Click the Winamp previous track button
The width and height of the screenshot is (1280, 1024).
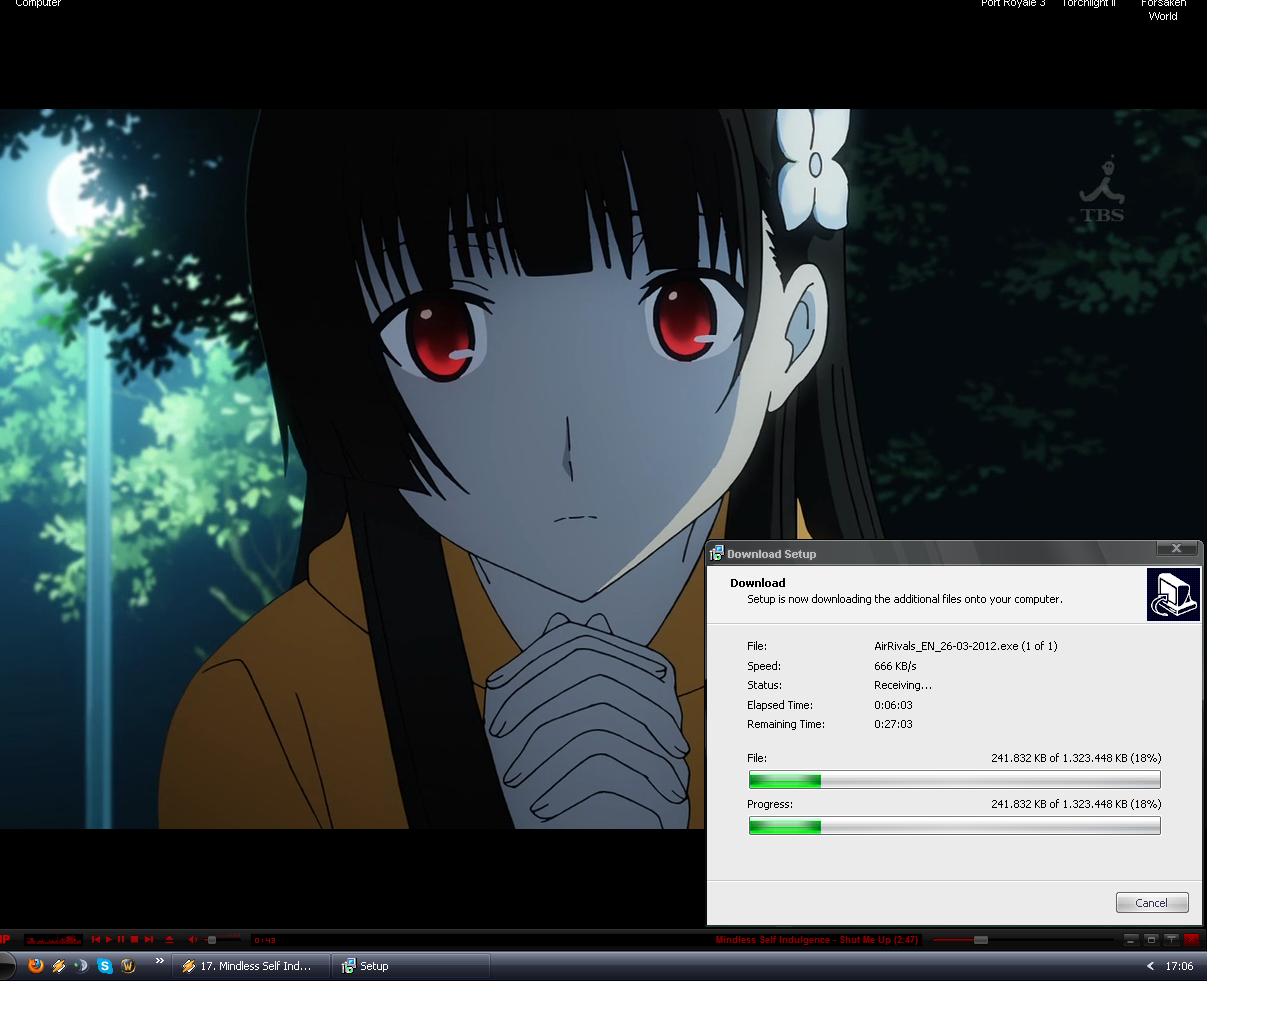[96, 940]
